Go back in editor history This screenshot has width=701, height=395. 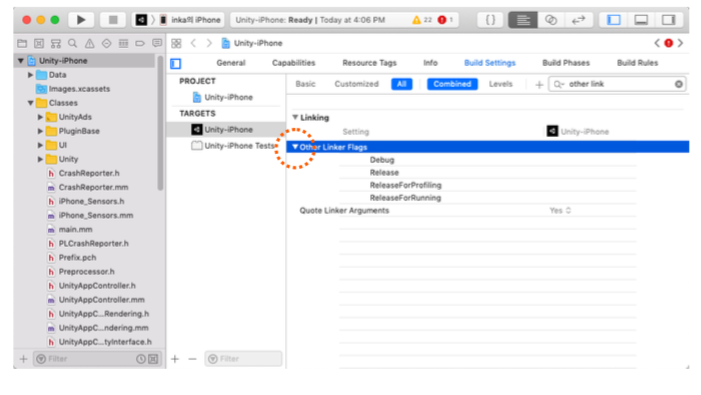point(194,43)
